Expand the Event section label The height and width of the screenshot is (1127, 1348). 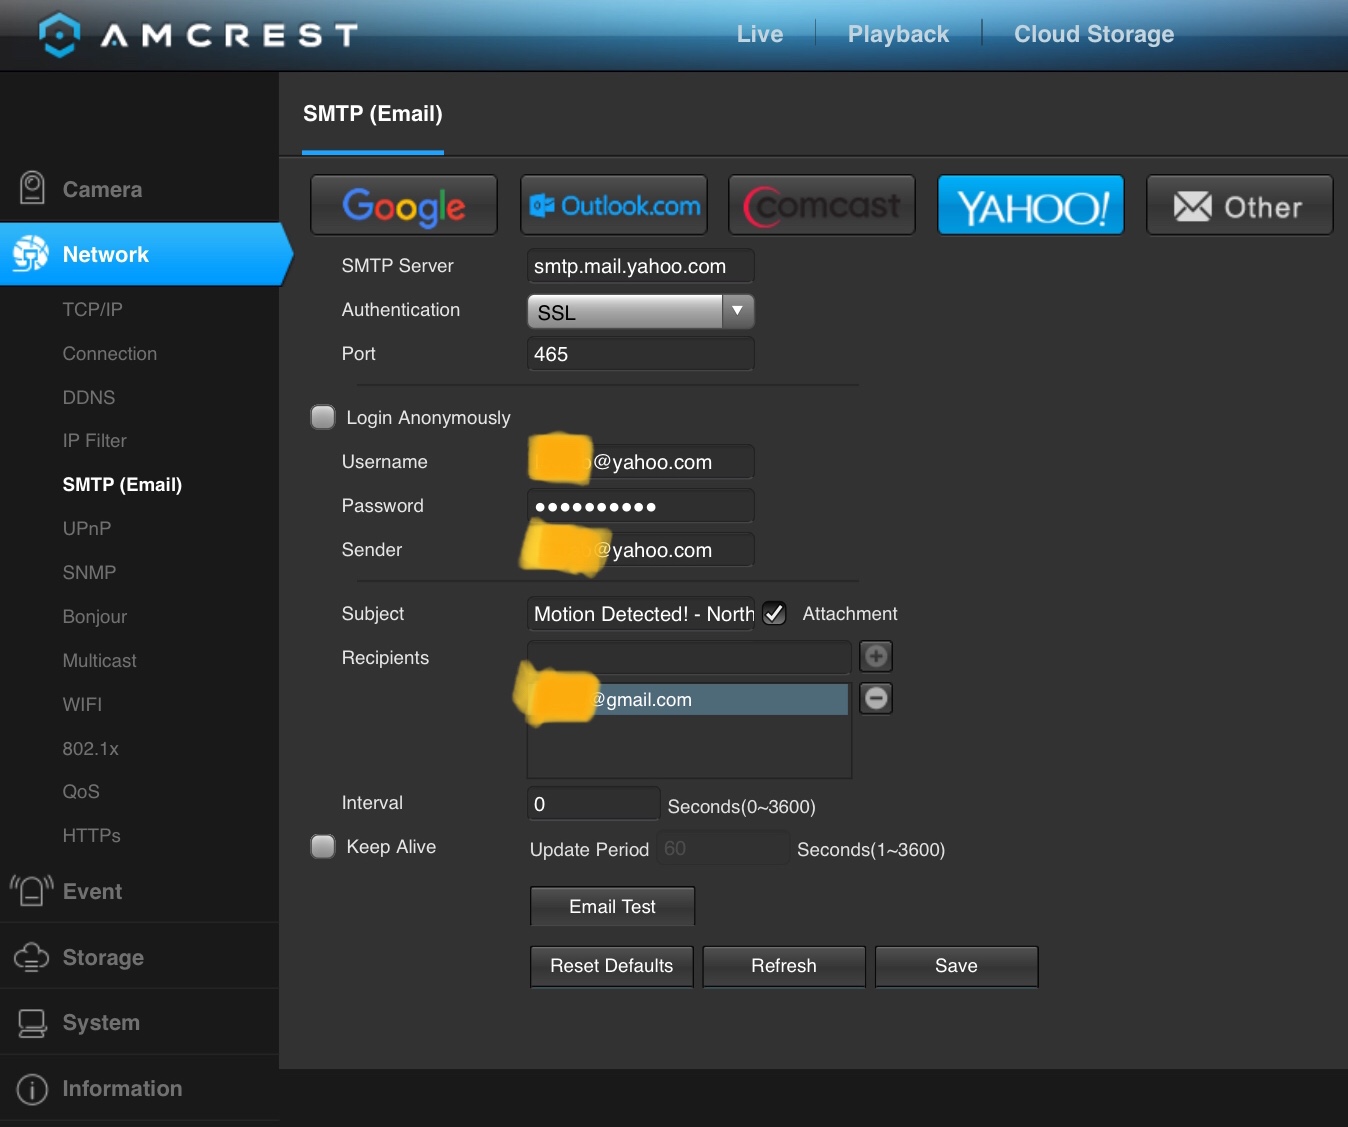click(92, 891)
